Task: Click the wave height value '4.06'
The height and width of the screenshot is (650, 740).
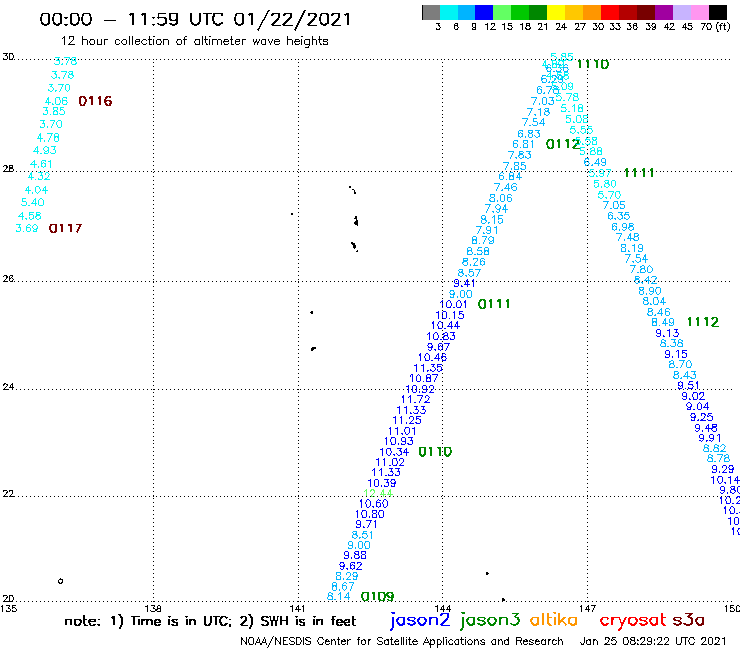Action: (x=56, y=101)
